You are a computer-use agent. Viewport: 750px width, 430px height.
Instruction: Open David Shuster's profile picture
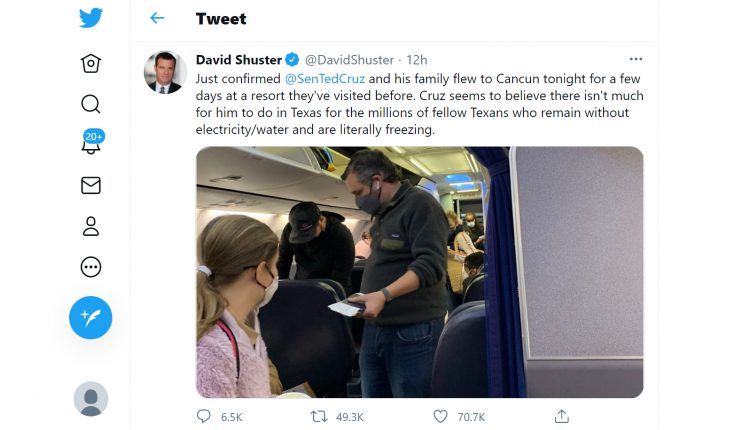point(165,72)
